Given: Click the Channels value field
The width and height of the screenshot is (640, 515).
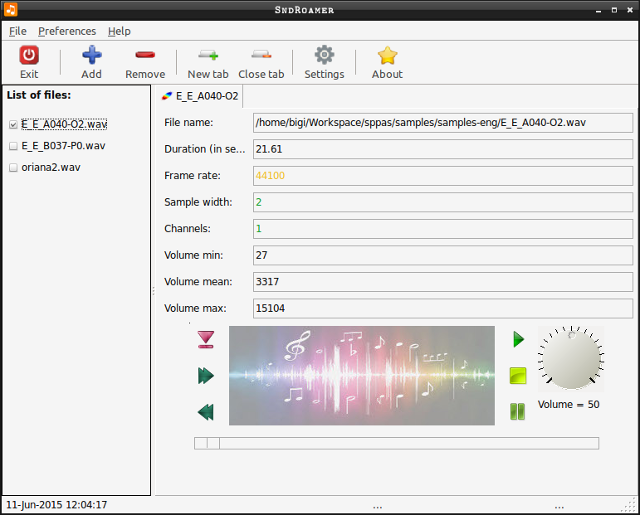Looking at the screenshot, I should tap(443, 229).
